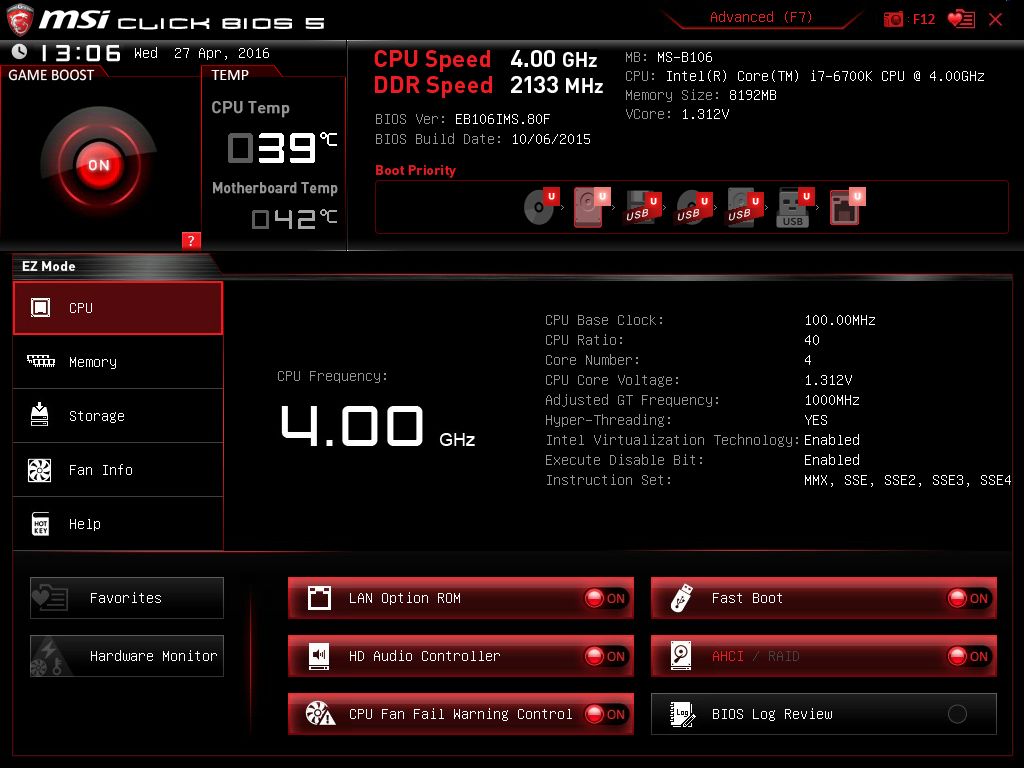Switch to Advanced (F7) mode
This screenshot has height=768, width=1024.
click(x=761, y=18)
